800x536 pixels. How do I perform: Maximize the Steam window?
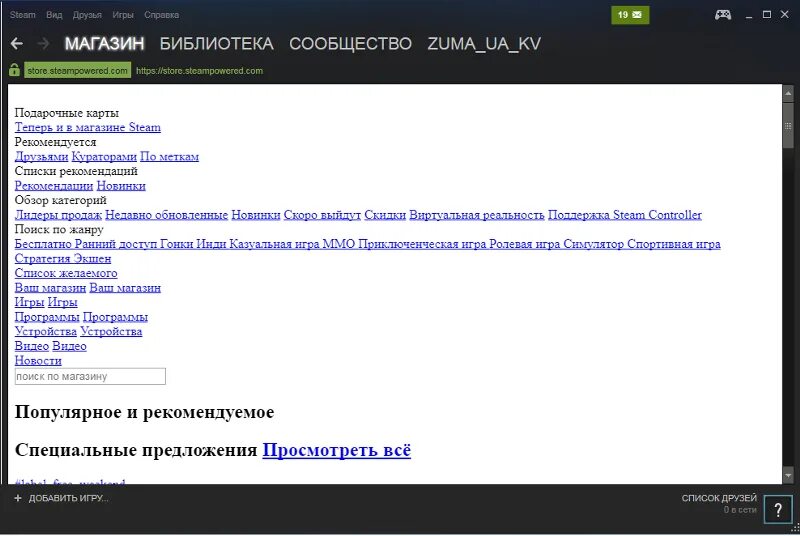[x=766, y=15]
